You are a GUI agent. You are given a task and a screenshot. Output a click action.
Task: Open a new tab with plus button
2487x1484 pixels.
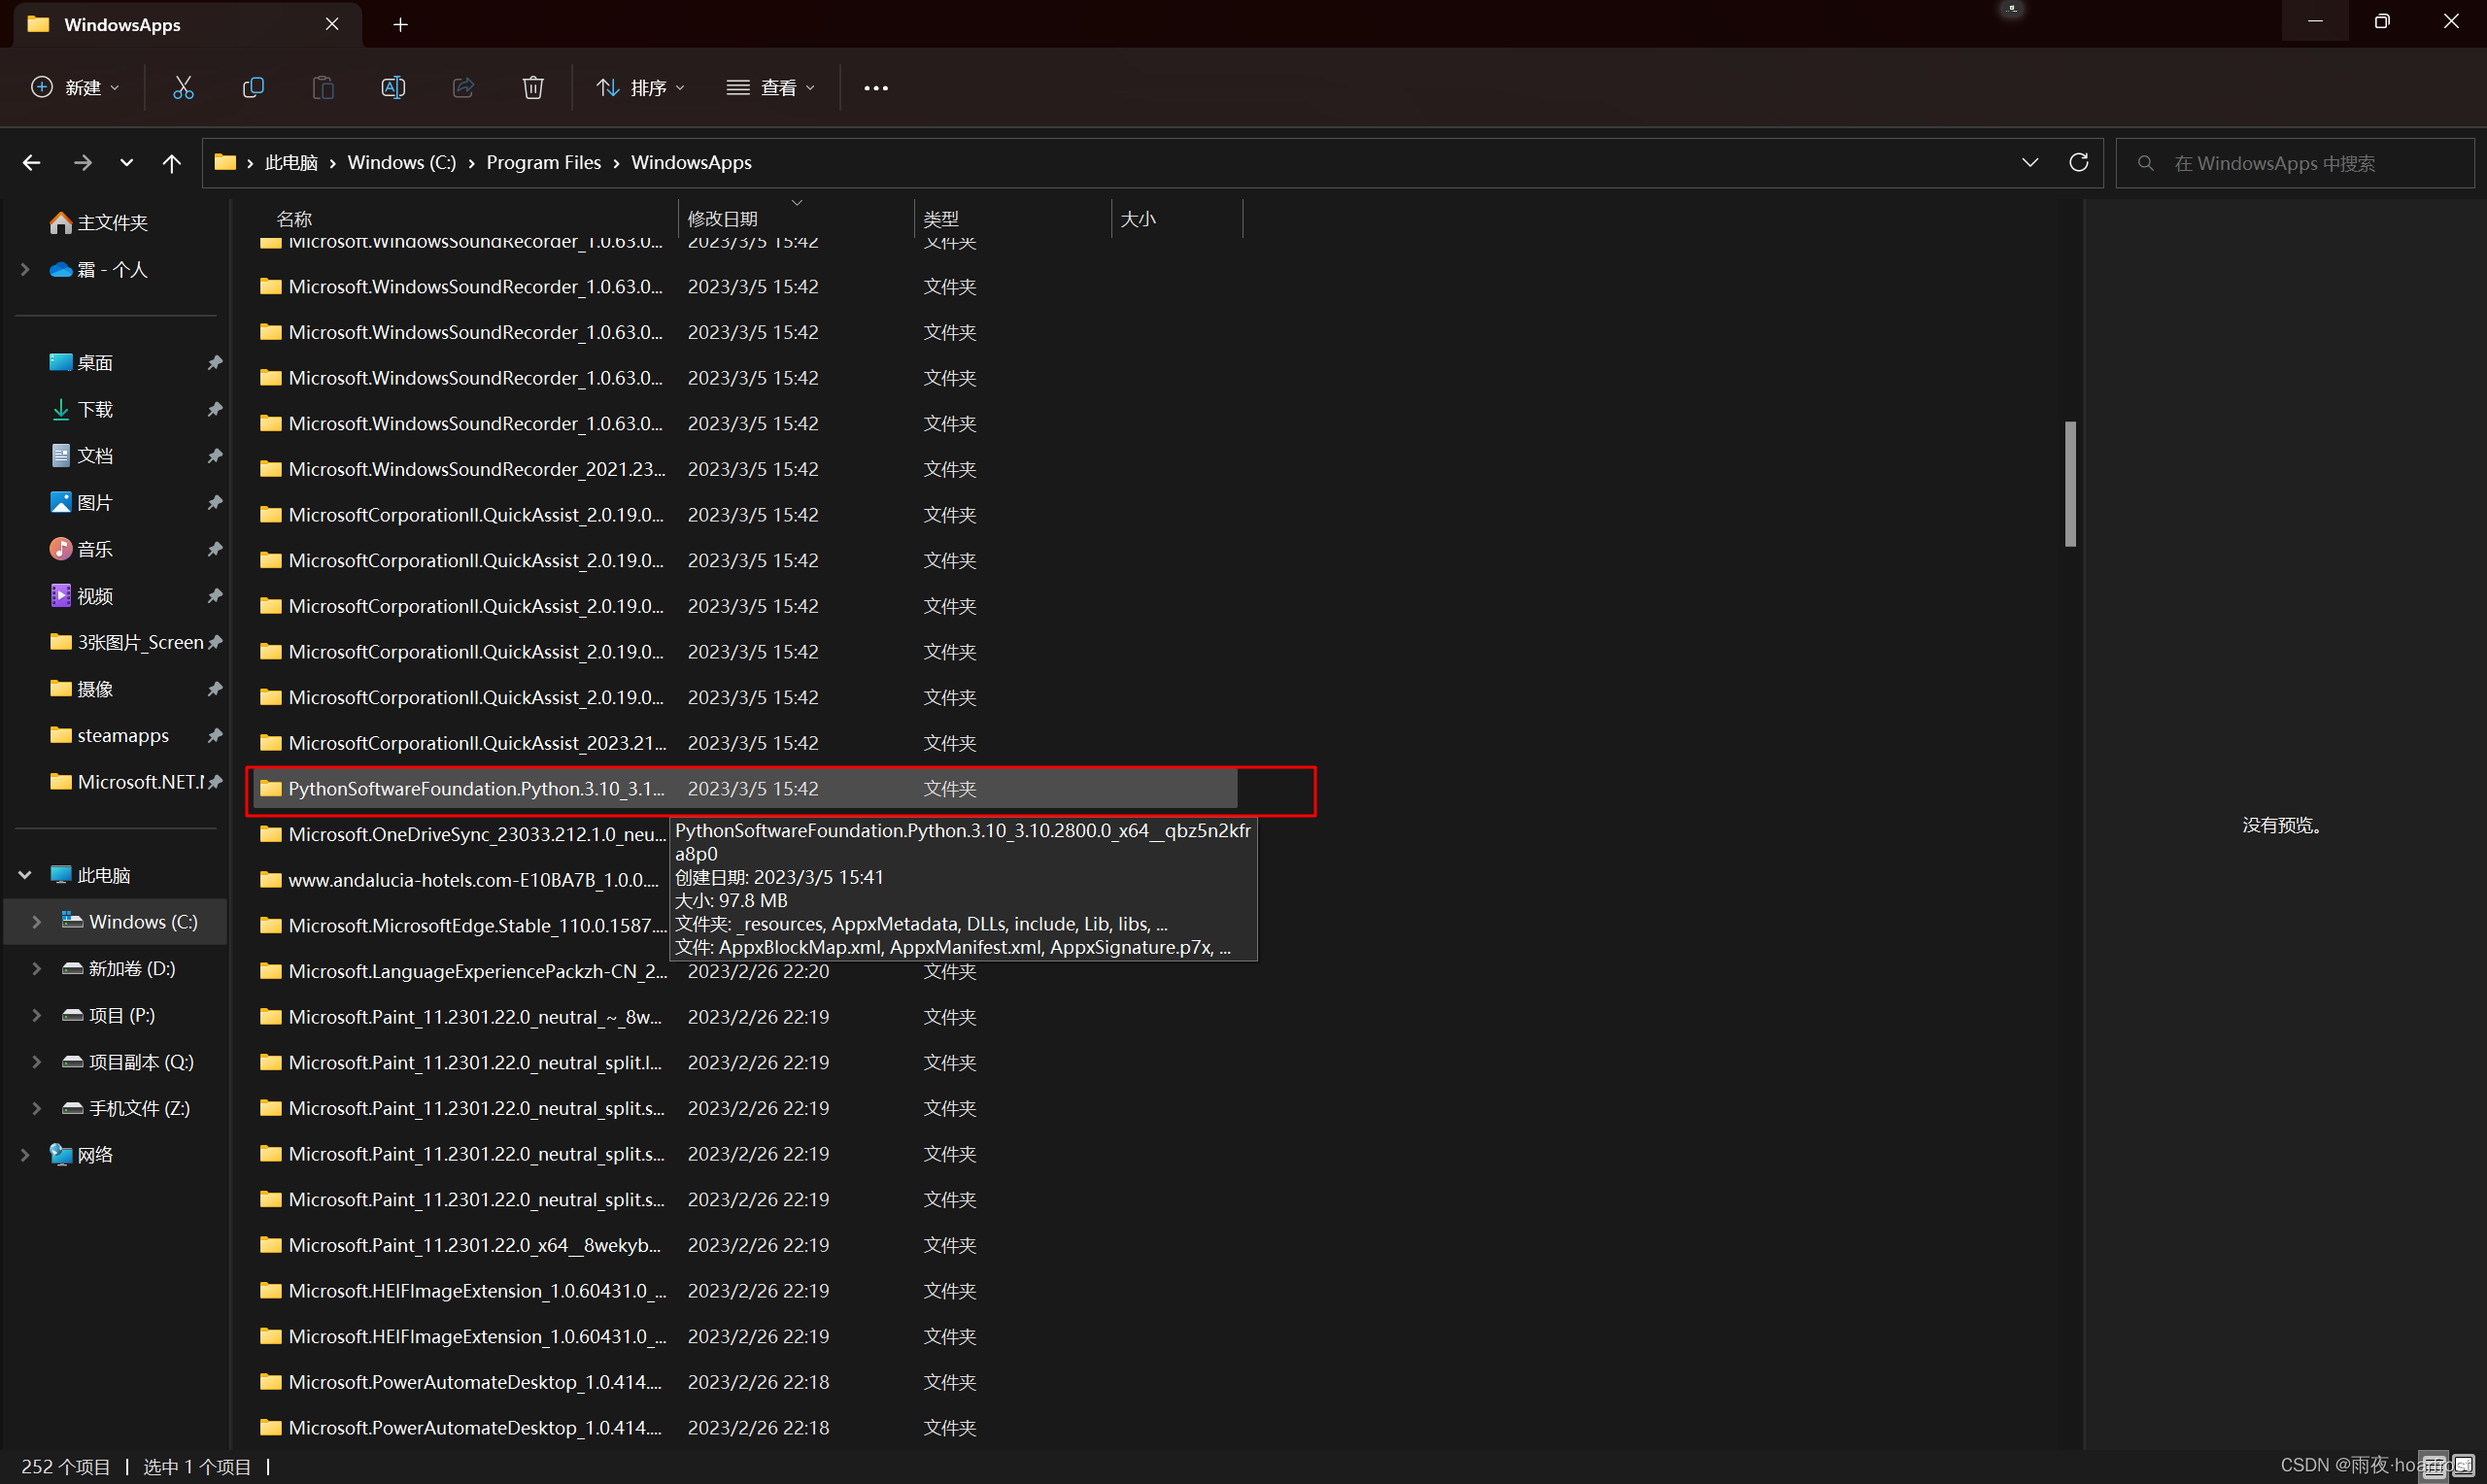point(400,25)
